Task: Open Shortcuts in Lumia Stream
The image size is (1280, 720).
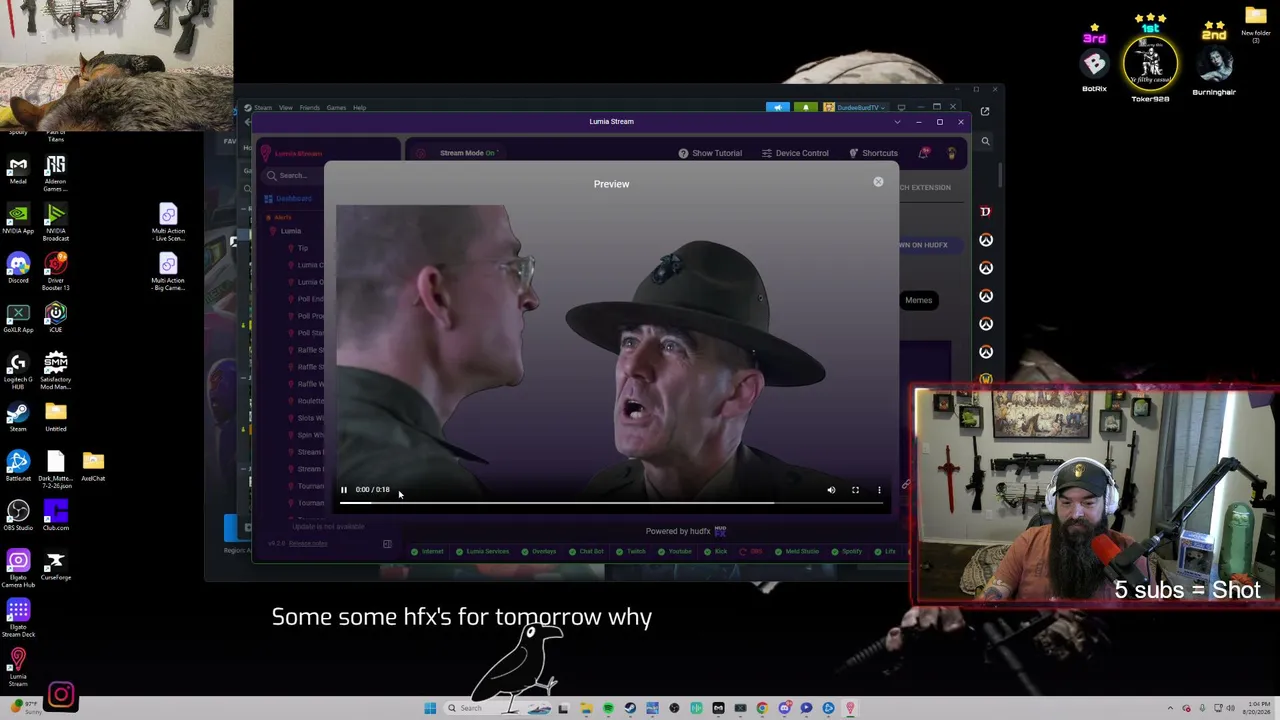Action: (873, 153)
